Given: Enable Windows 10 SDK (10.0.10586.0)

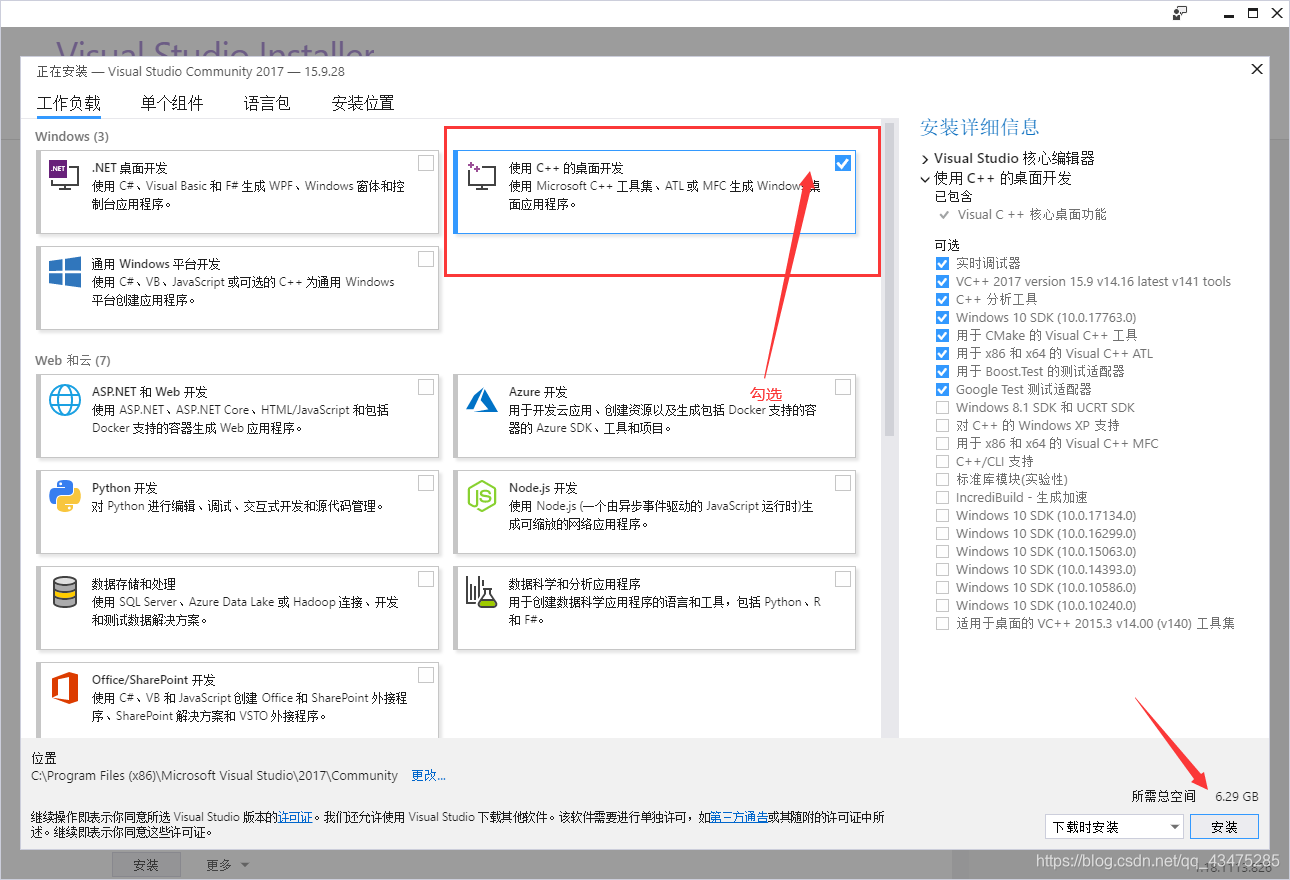Looking at the screenshot, I should 942,587.
